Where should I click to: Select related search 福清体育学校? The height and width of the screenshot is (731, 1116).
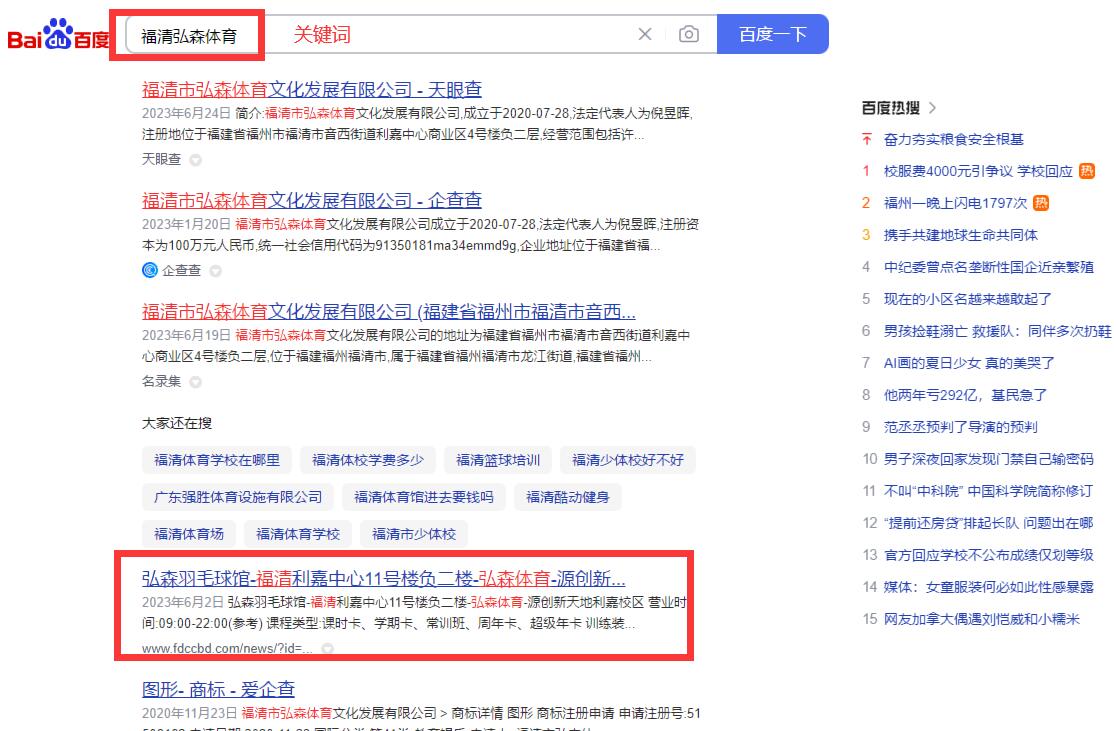click(x=298, y=534)
